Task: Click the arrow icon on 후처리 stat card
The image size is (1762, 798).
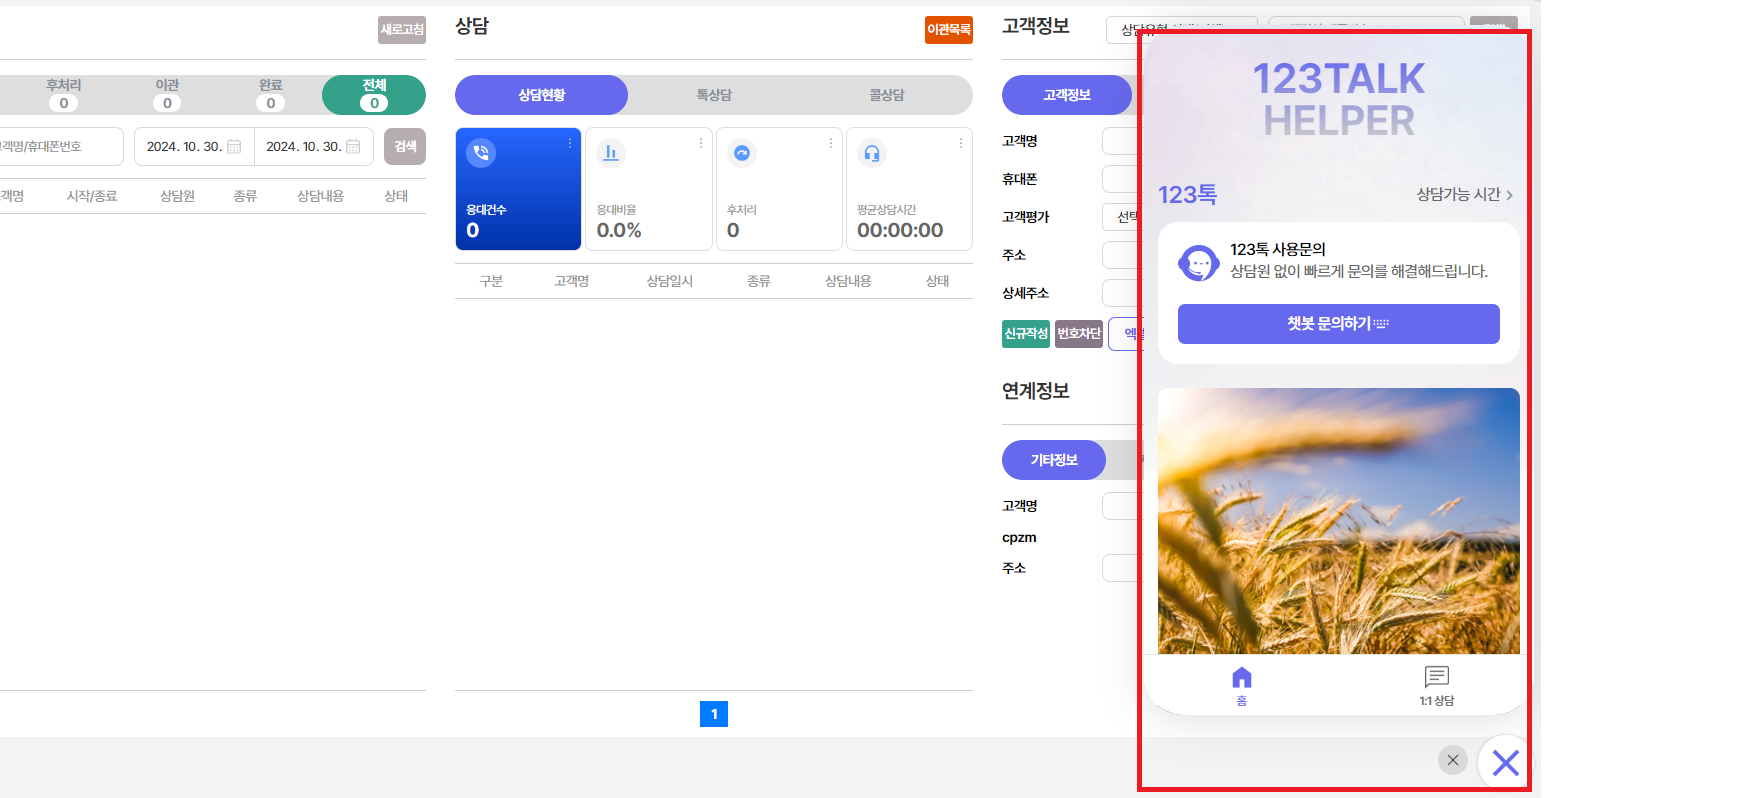Action: click(741, 153)
